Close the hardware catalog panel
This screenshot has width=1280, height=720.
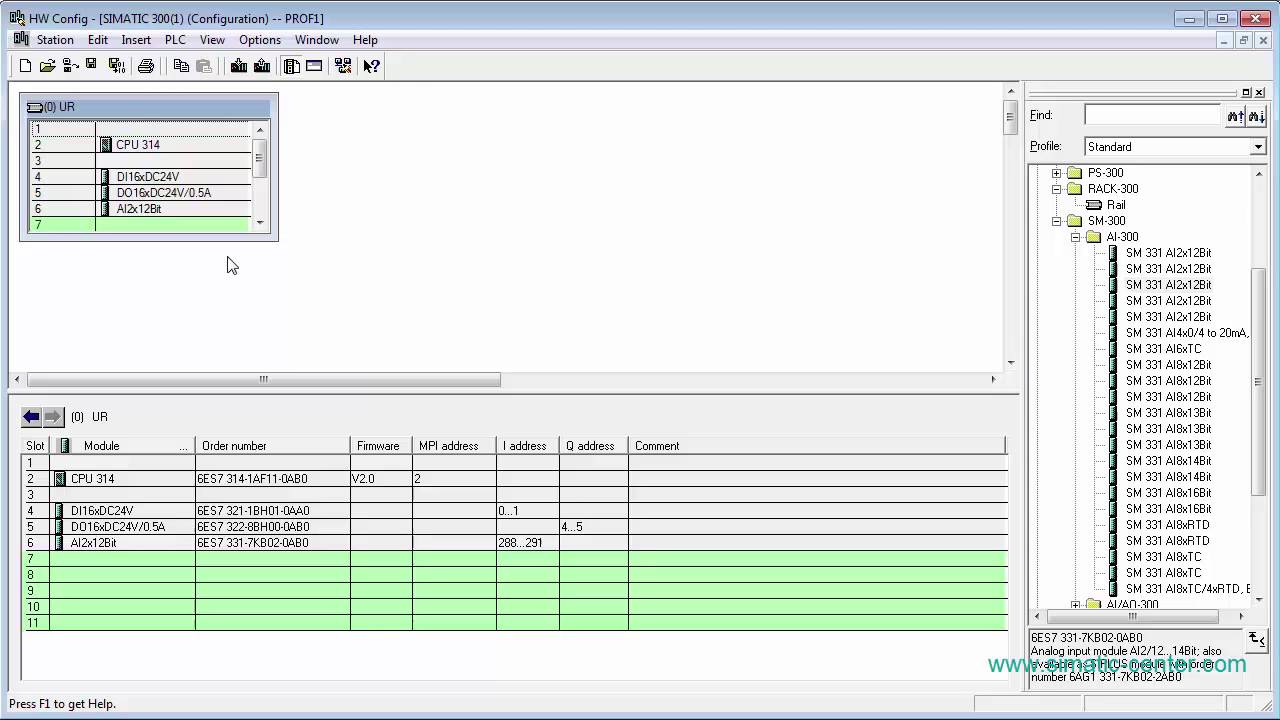coord(1259,93)
